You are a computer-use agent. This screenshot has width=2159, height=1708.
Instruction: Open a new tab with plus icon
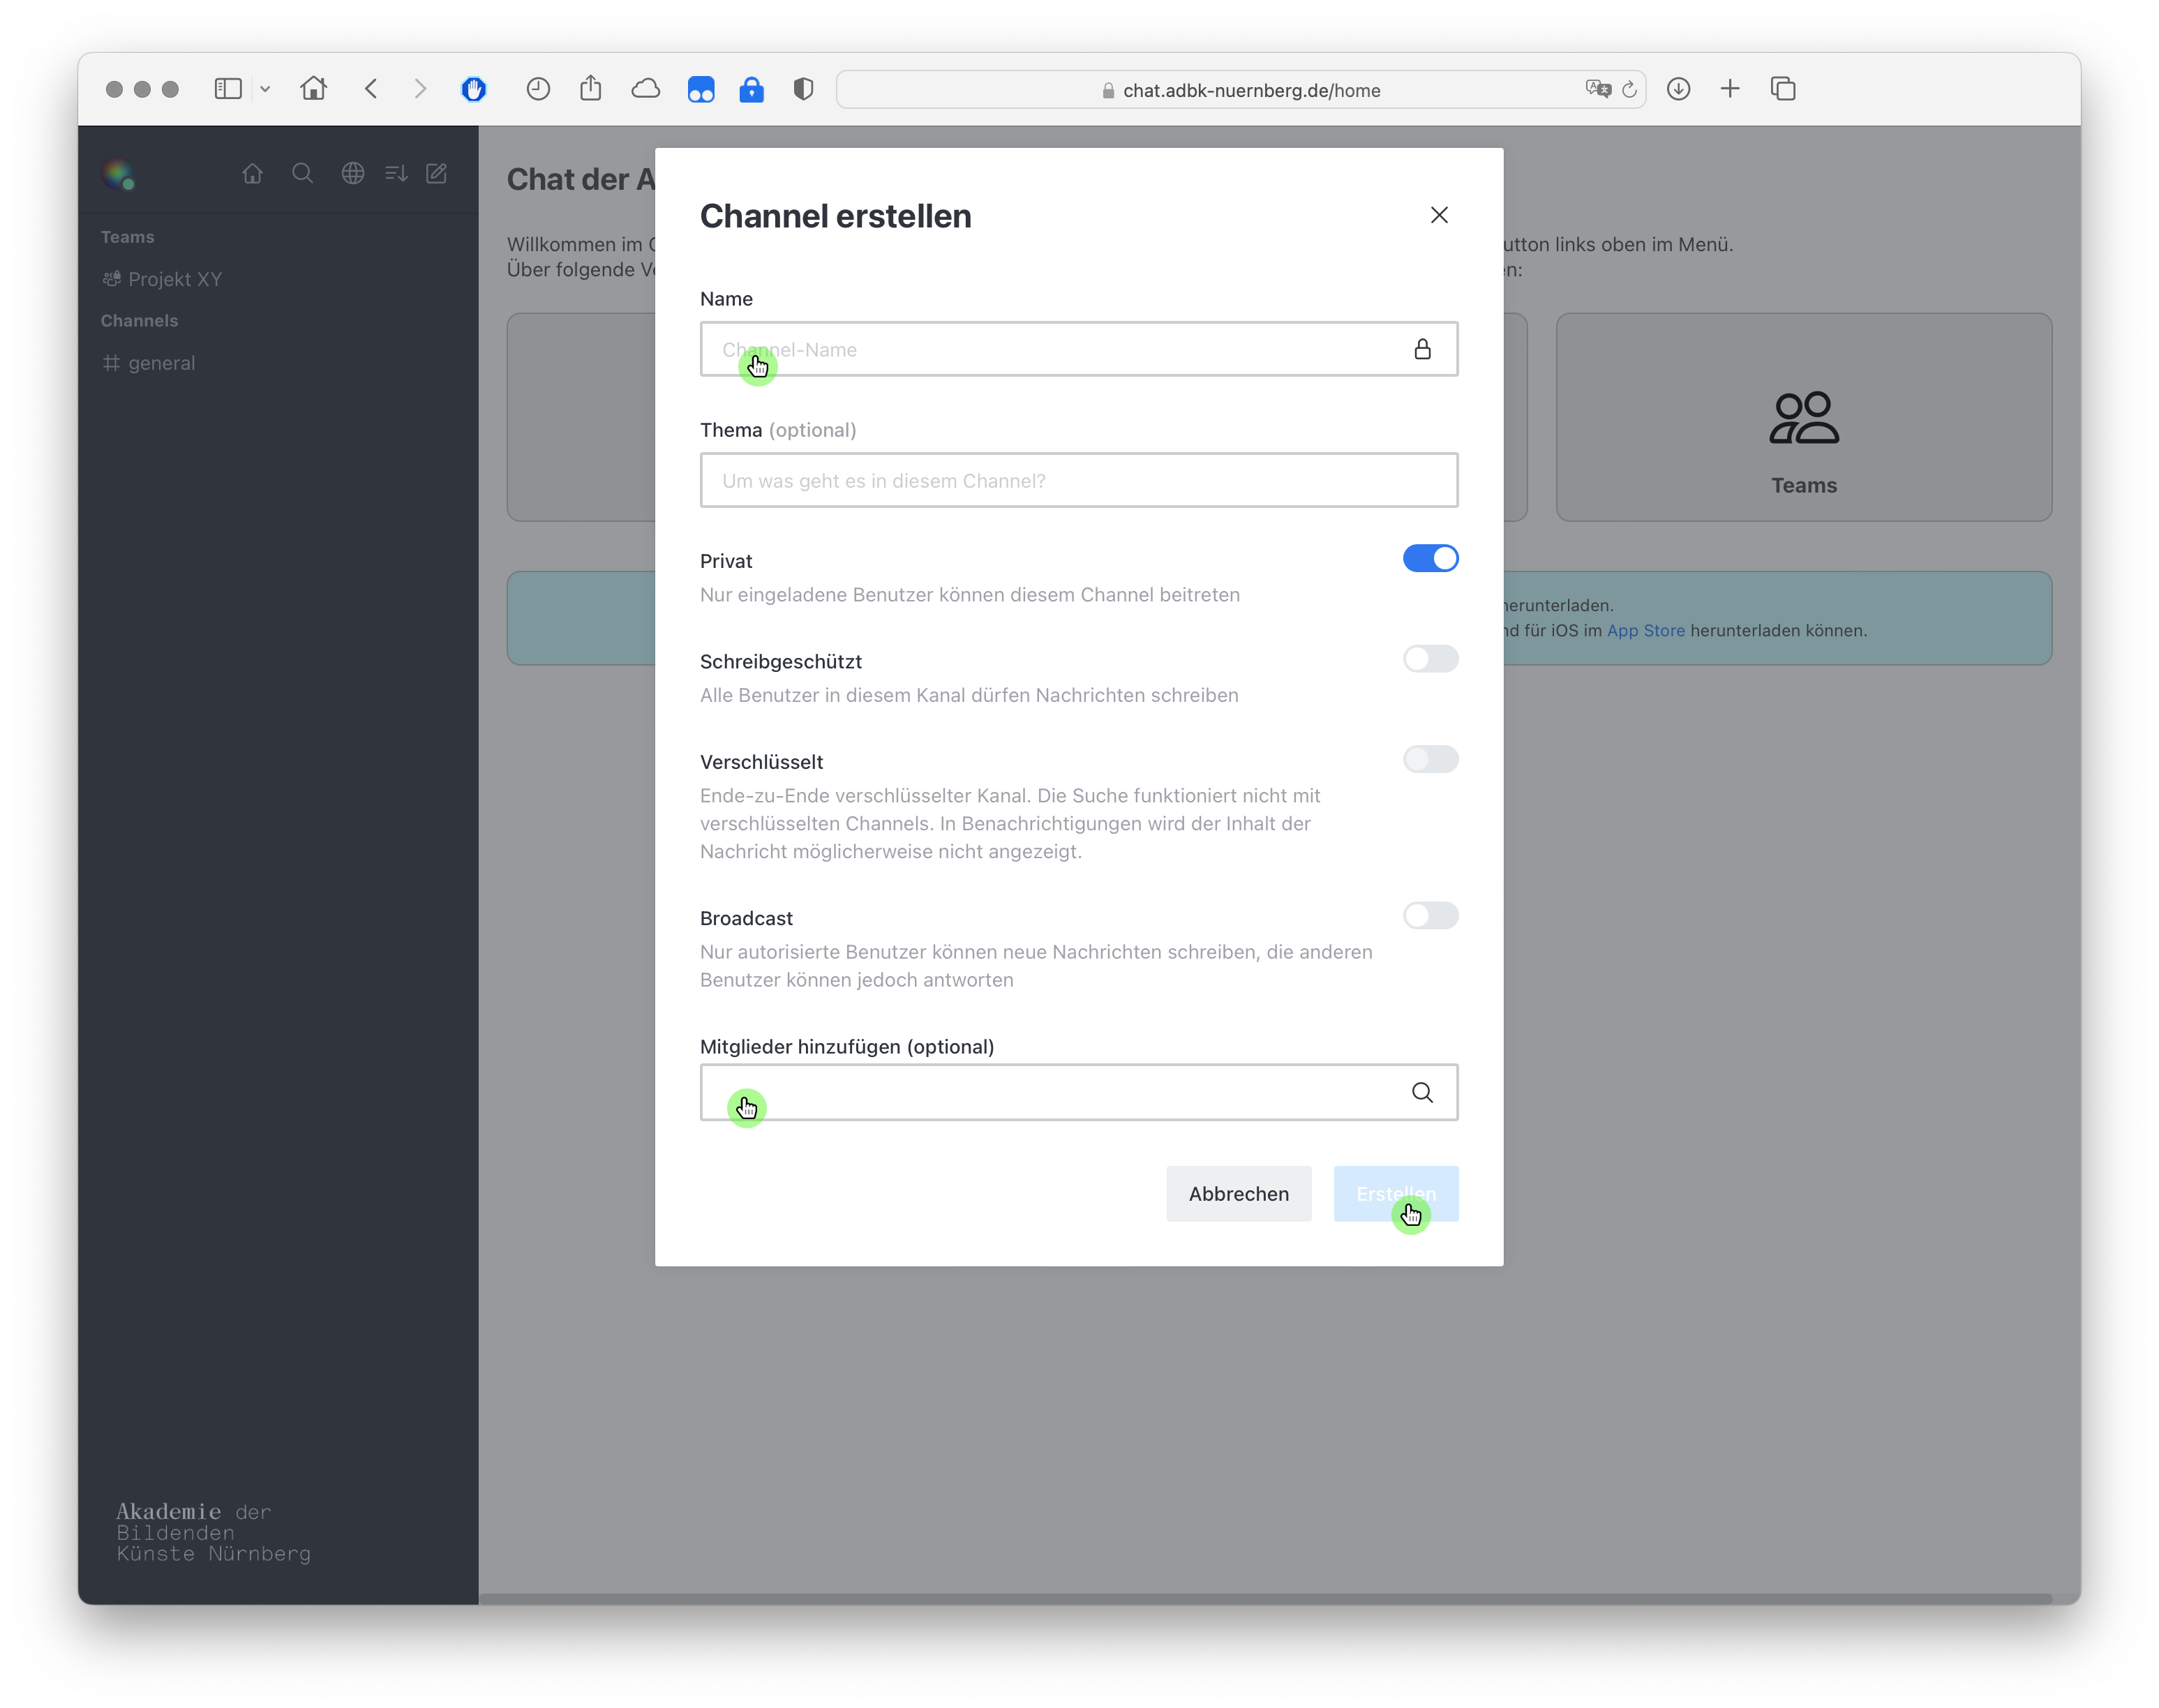pos(1730,89)
